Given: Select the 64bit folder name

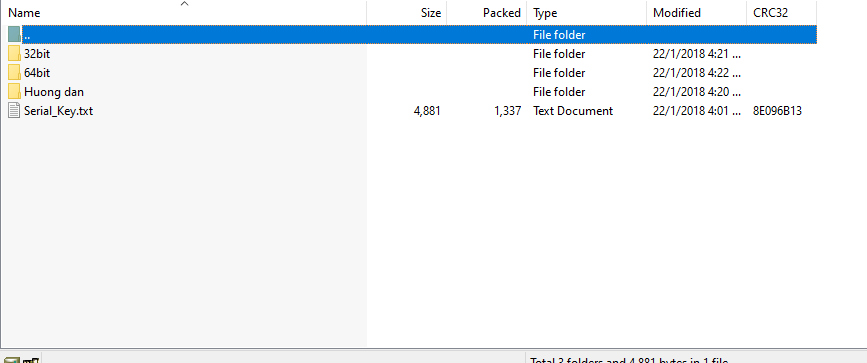Looking at the screenshot, I should pos(37,72).
